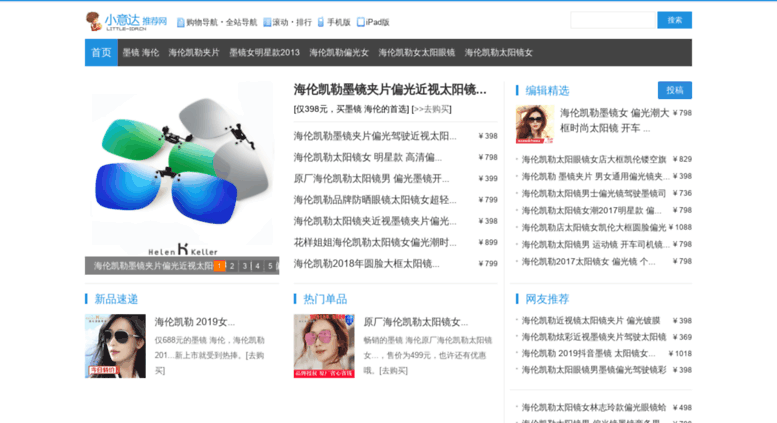Screen dimensions: 777x423
Task: Open 海伦凯勒太阳镜女潮2017明星款 item
Action: (591, 211)
